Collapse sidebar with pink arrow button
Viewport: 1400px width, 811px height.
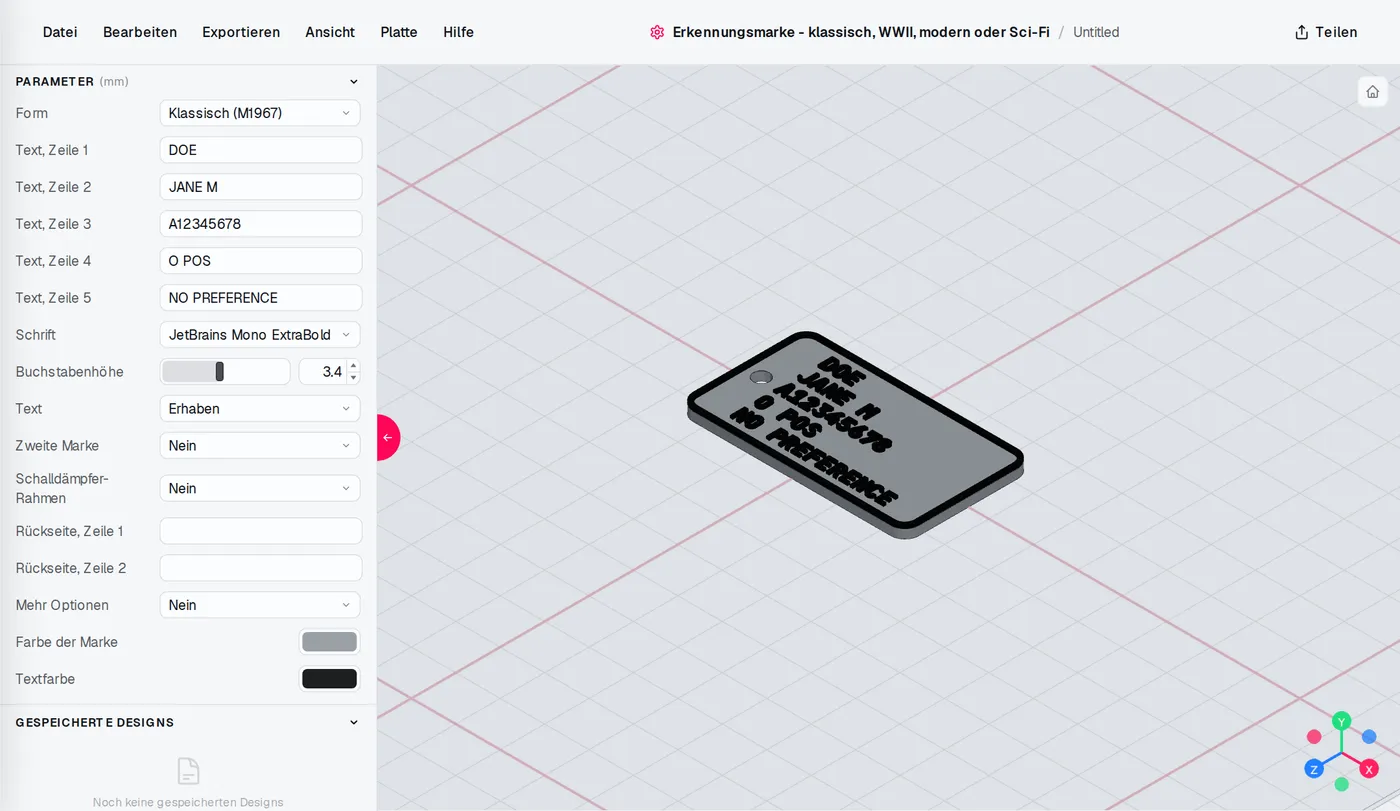(x=387, y=437)
